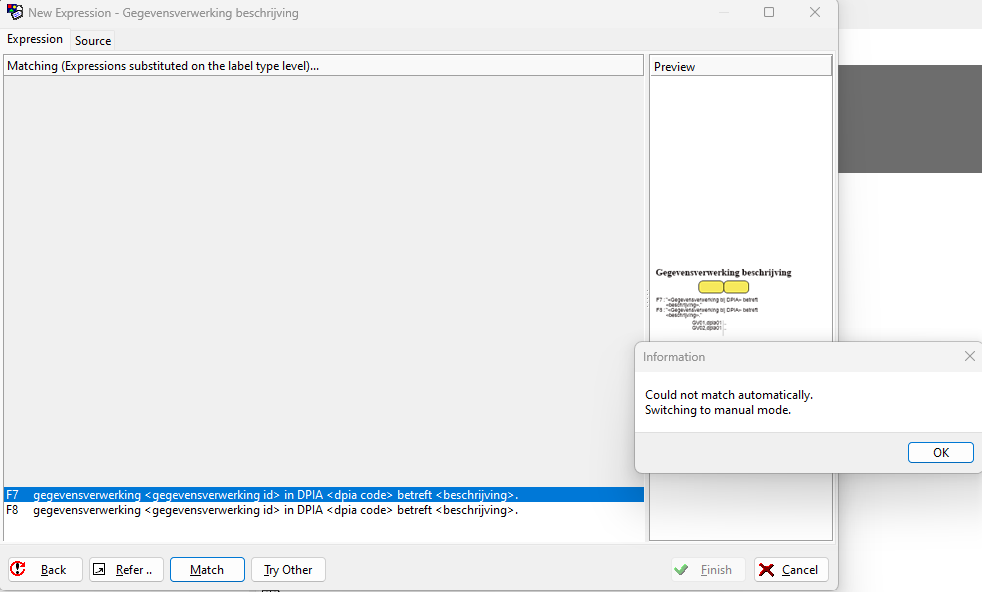Screen dimensions: 982x592
Task: Click the right yellow role box in preview
Action: 736,287
